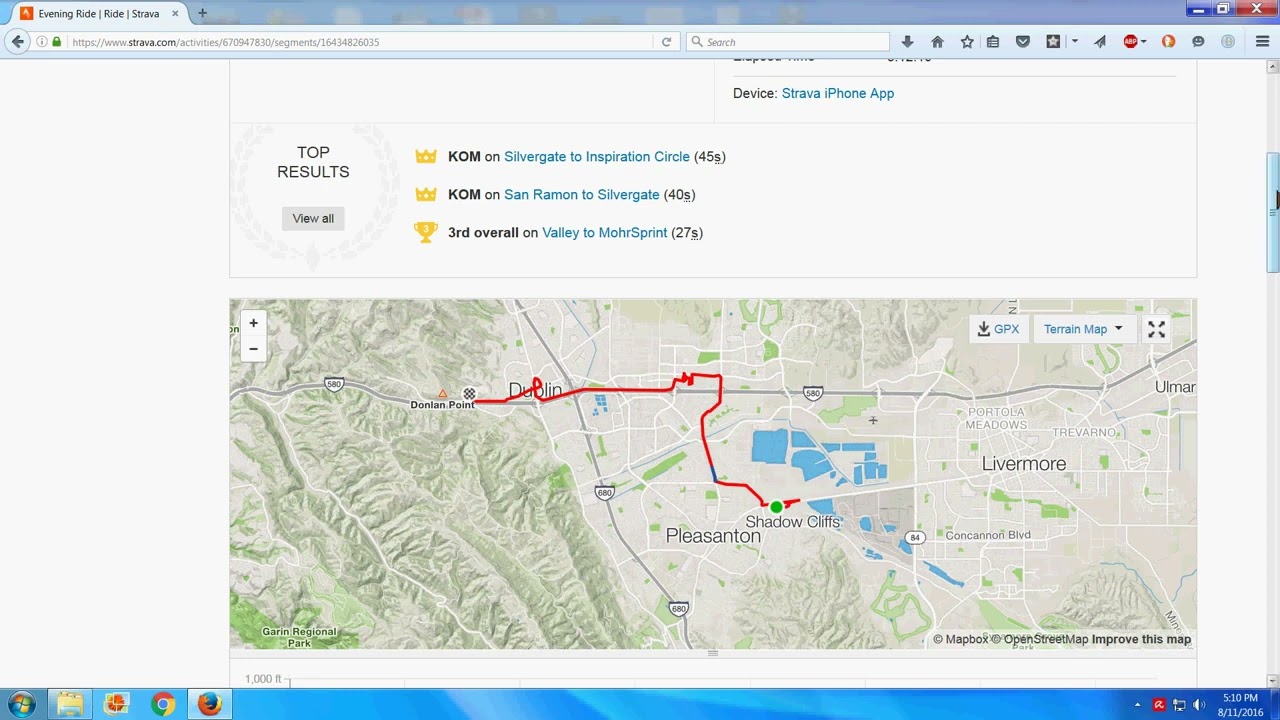The height and width of the screenshot is (720, 1280).
Task: Open Google Chrome from the taskbar
Action: coord(162,704)
